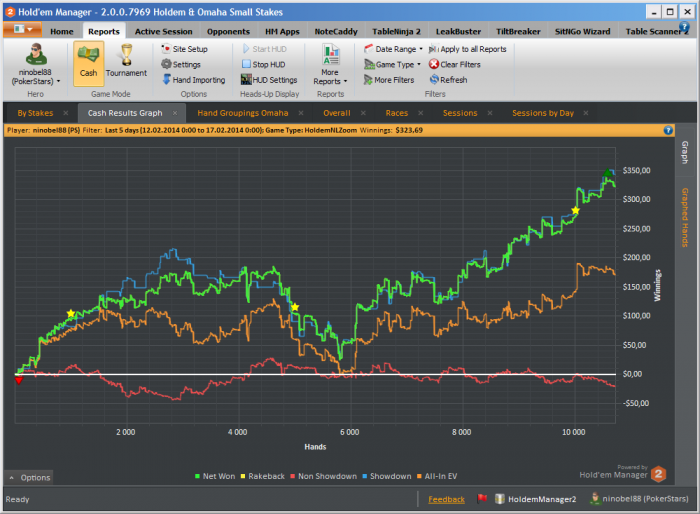
Task: Switch to the Active Session tab
Action: point(163,31)
